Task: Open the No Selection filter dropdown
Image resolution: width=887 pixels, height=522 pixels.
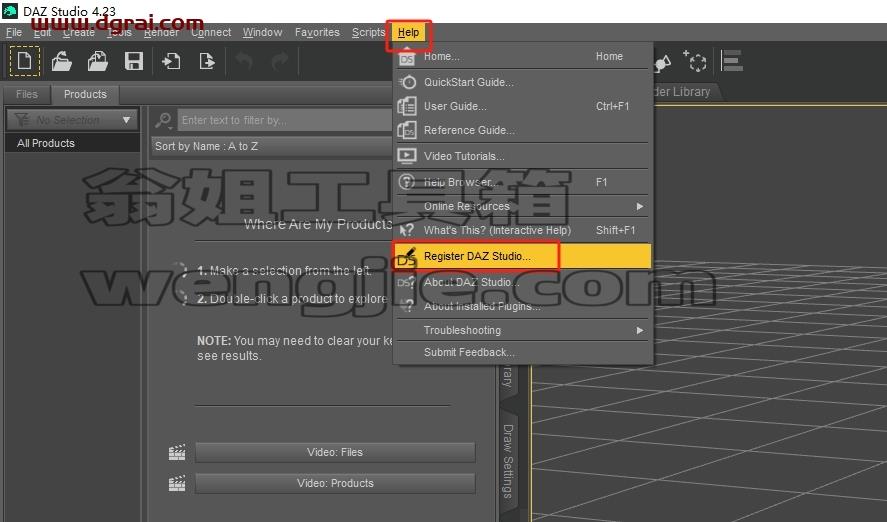Action: coord(72,120)
